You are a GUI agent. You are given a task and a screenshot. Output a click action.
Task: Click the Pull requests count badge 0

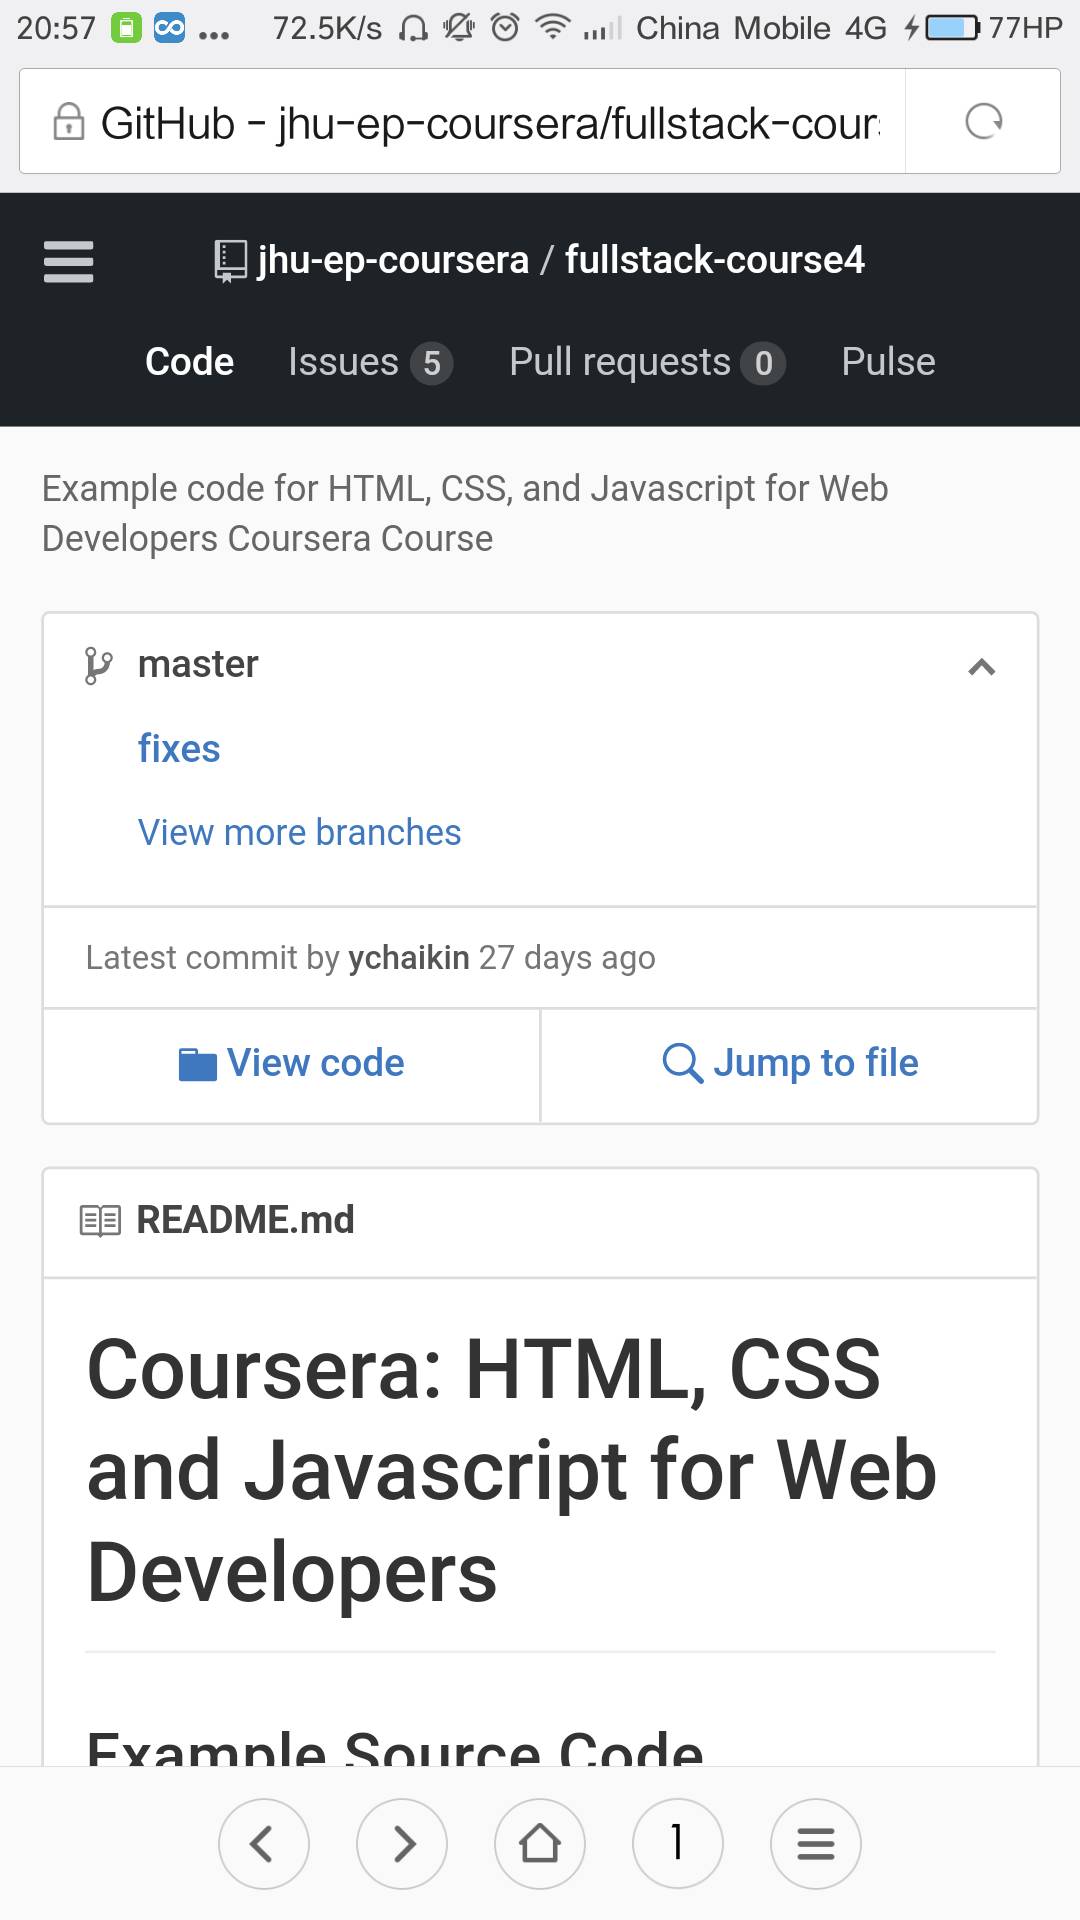coord(763,363)
